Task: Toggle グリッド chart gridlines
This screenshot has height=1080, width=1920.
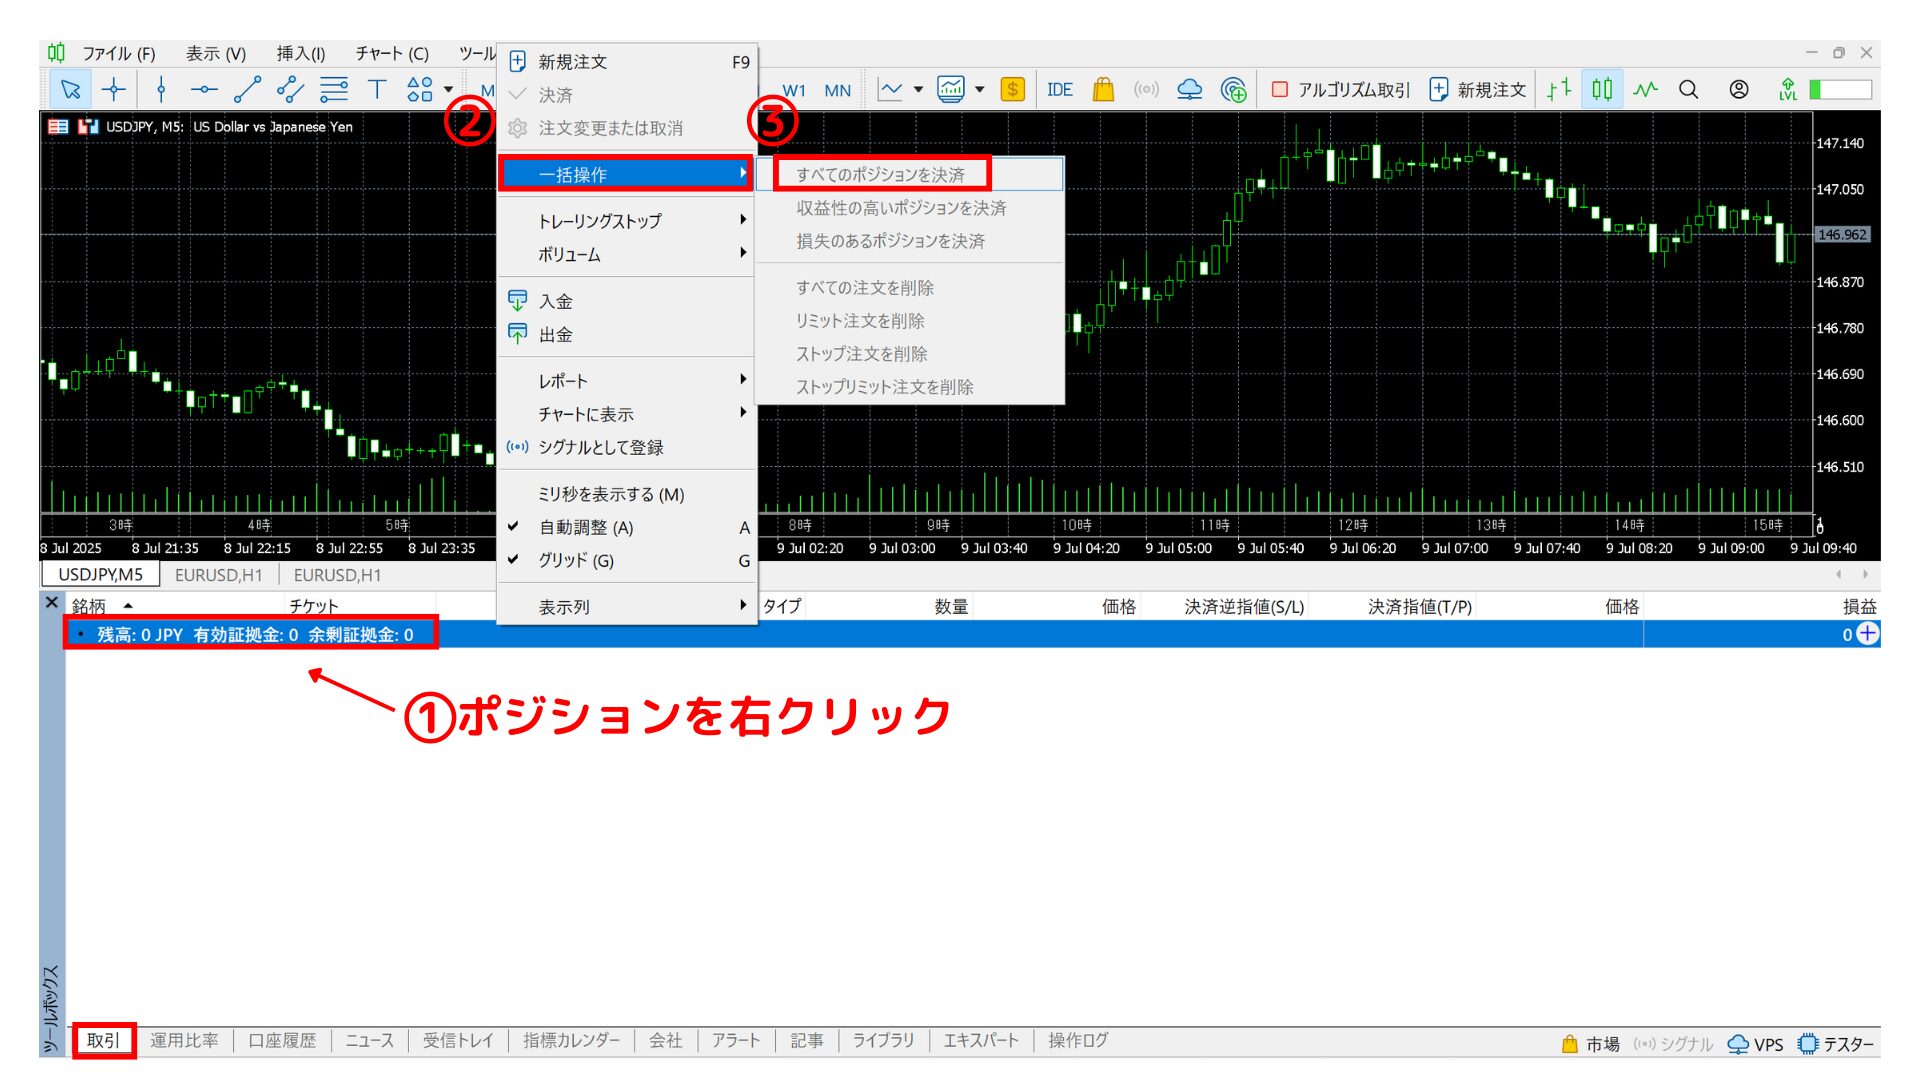Action: coord(575,561)
